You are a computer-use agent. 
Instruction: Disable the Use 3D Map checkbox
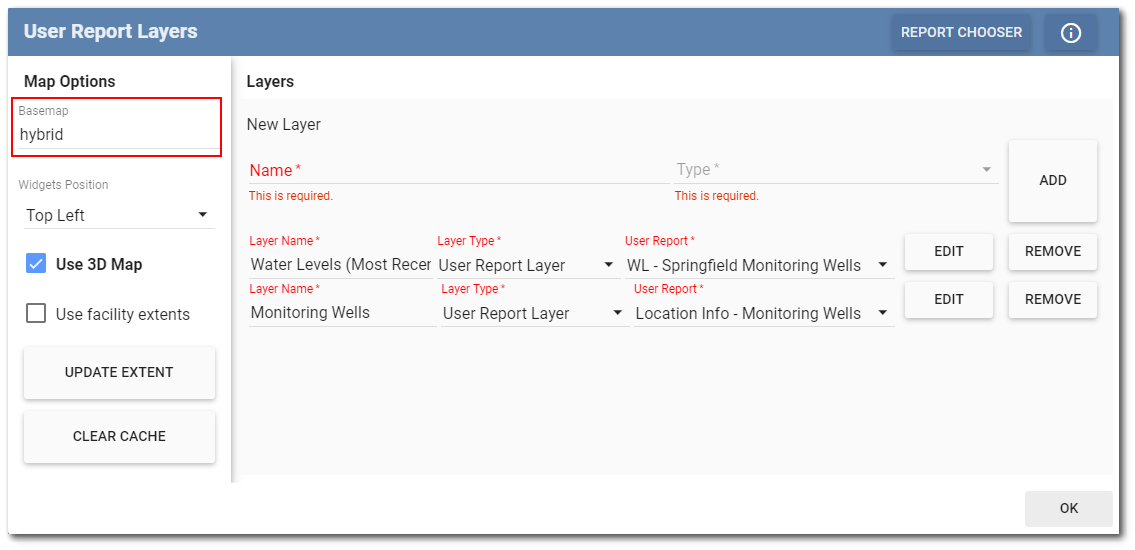coord(36,264)
